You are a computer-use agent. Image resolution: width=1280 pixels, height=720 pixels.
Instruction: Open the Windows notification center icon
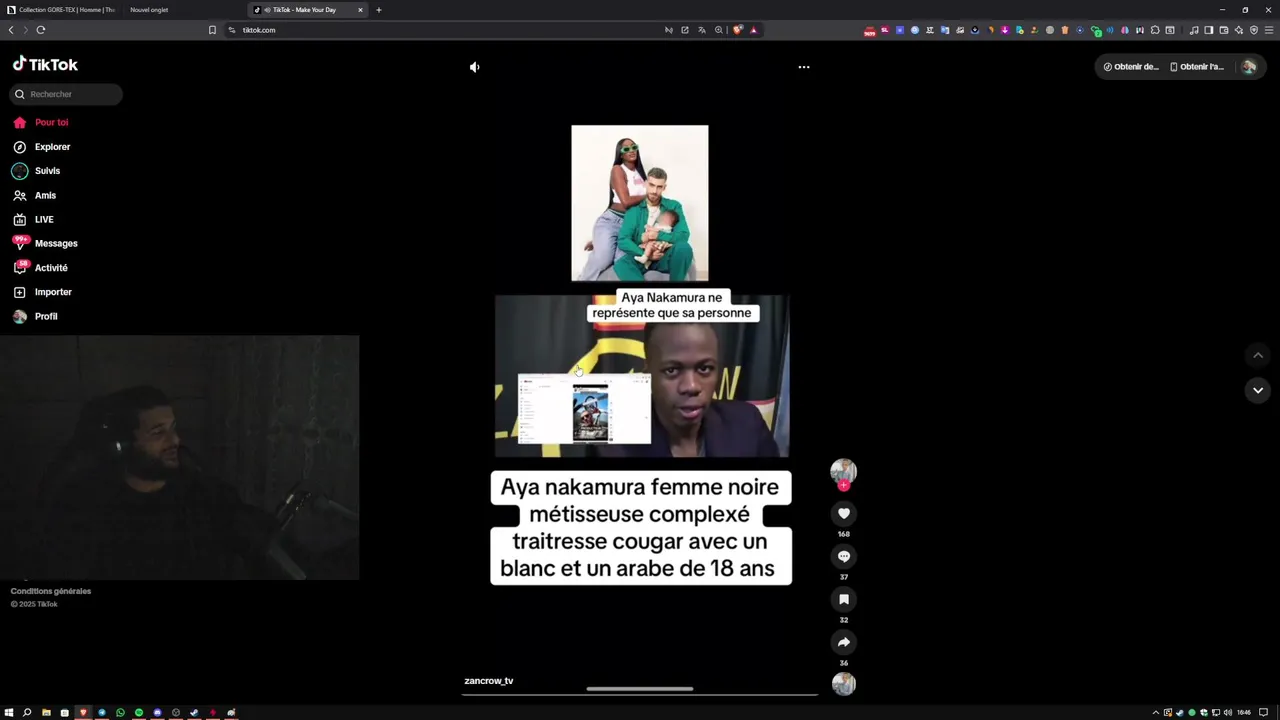click(1264, 712)
